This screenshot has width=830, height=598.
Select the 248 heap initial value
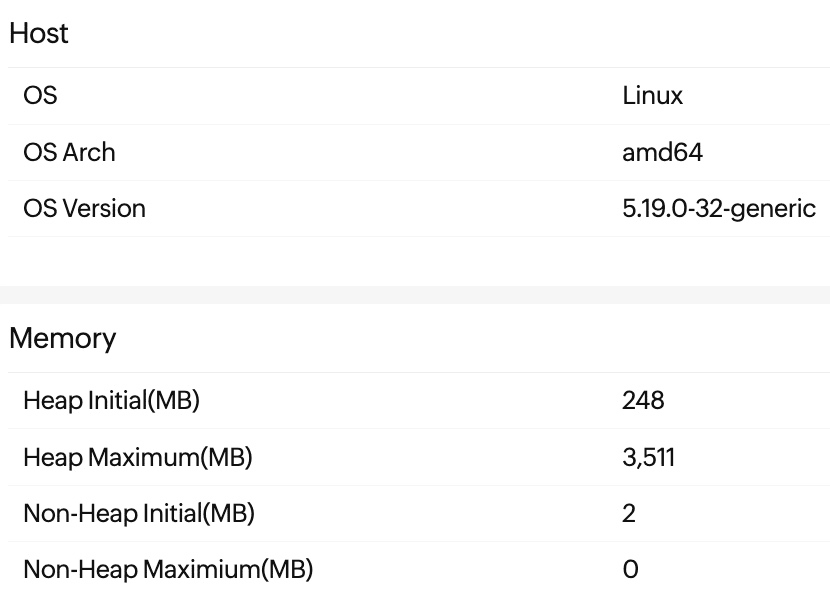coord(643,401)
